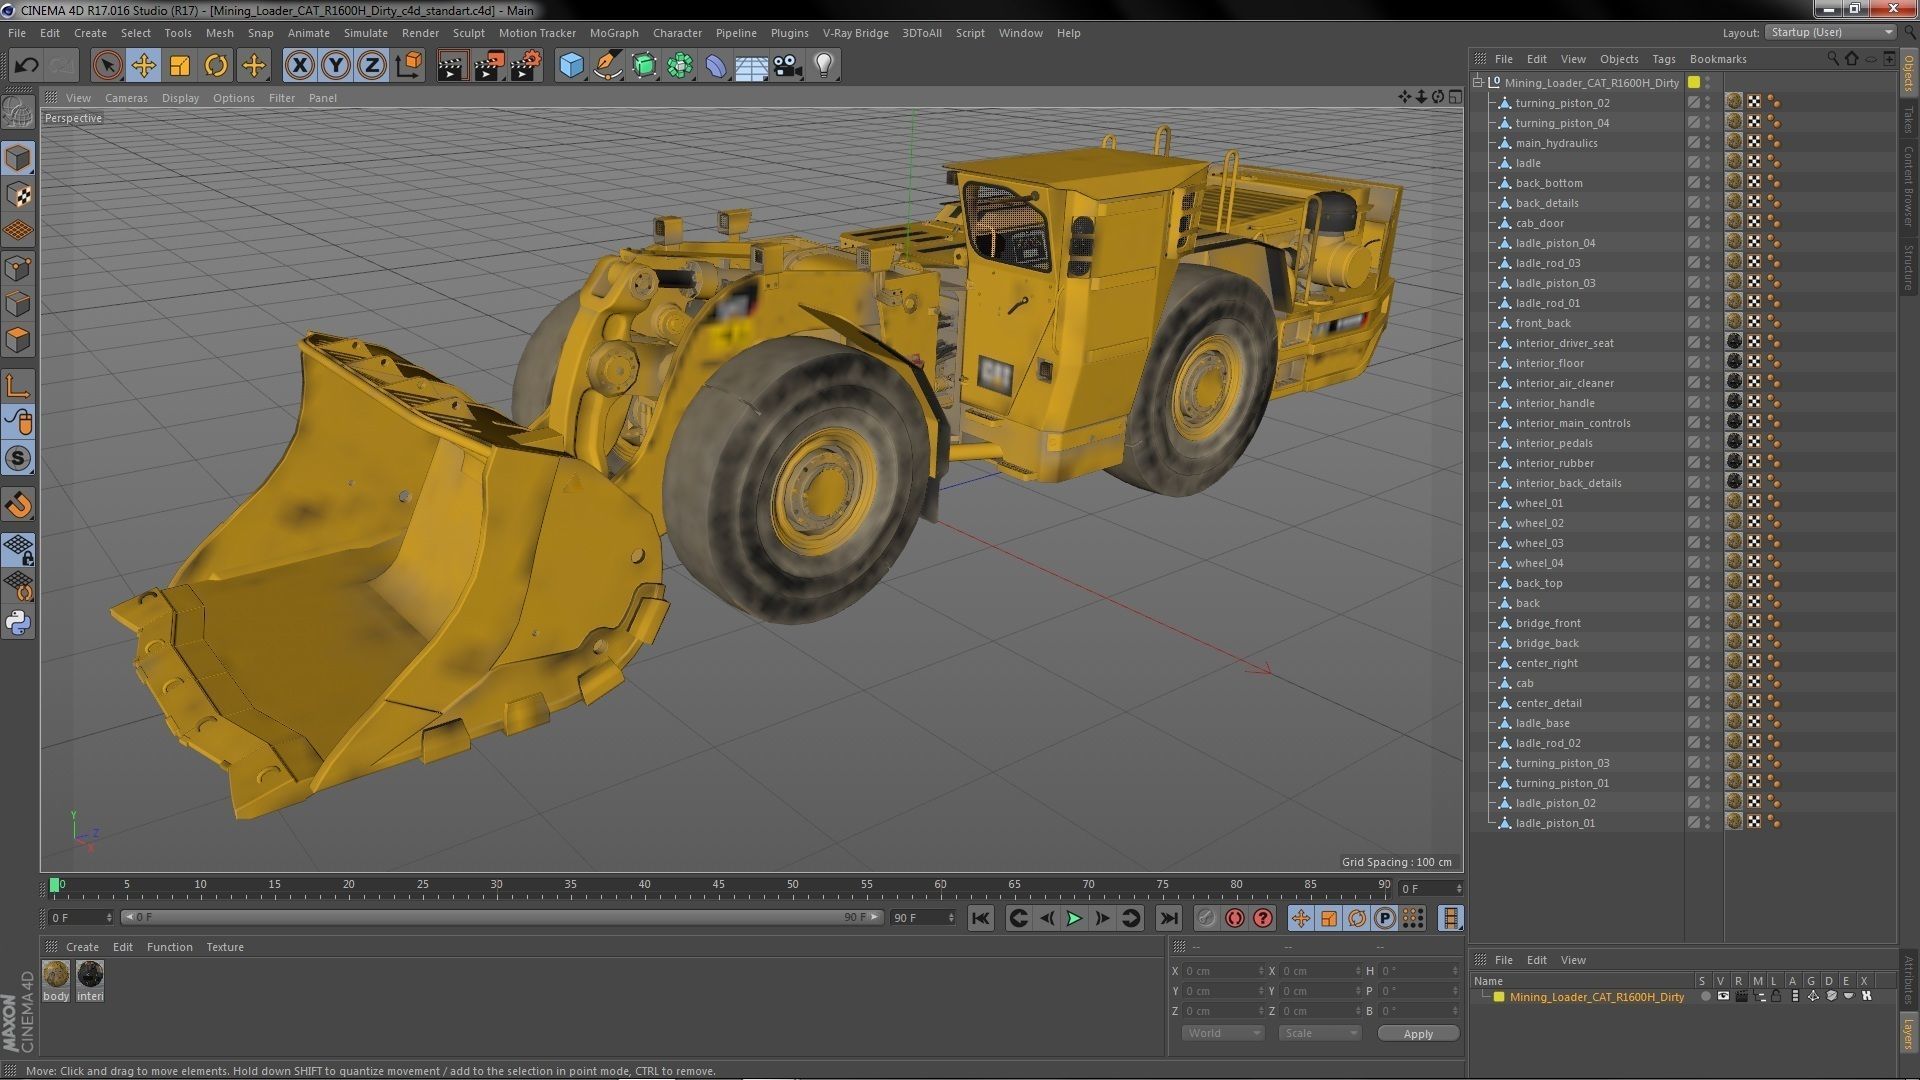Click the Coordinate System icon
This screenshot has height=1080, width=1920.
[x=409, y=66]
